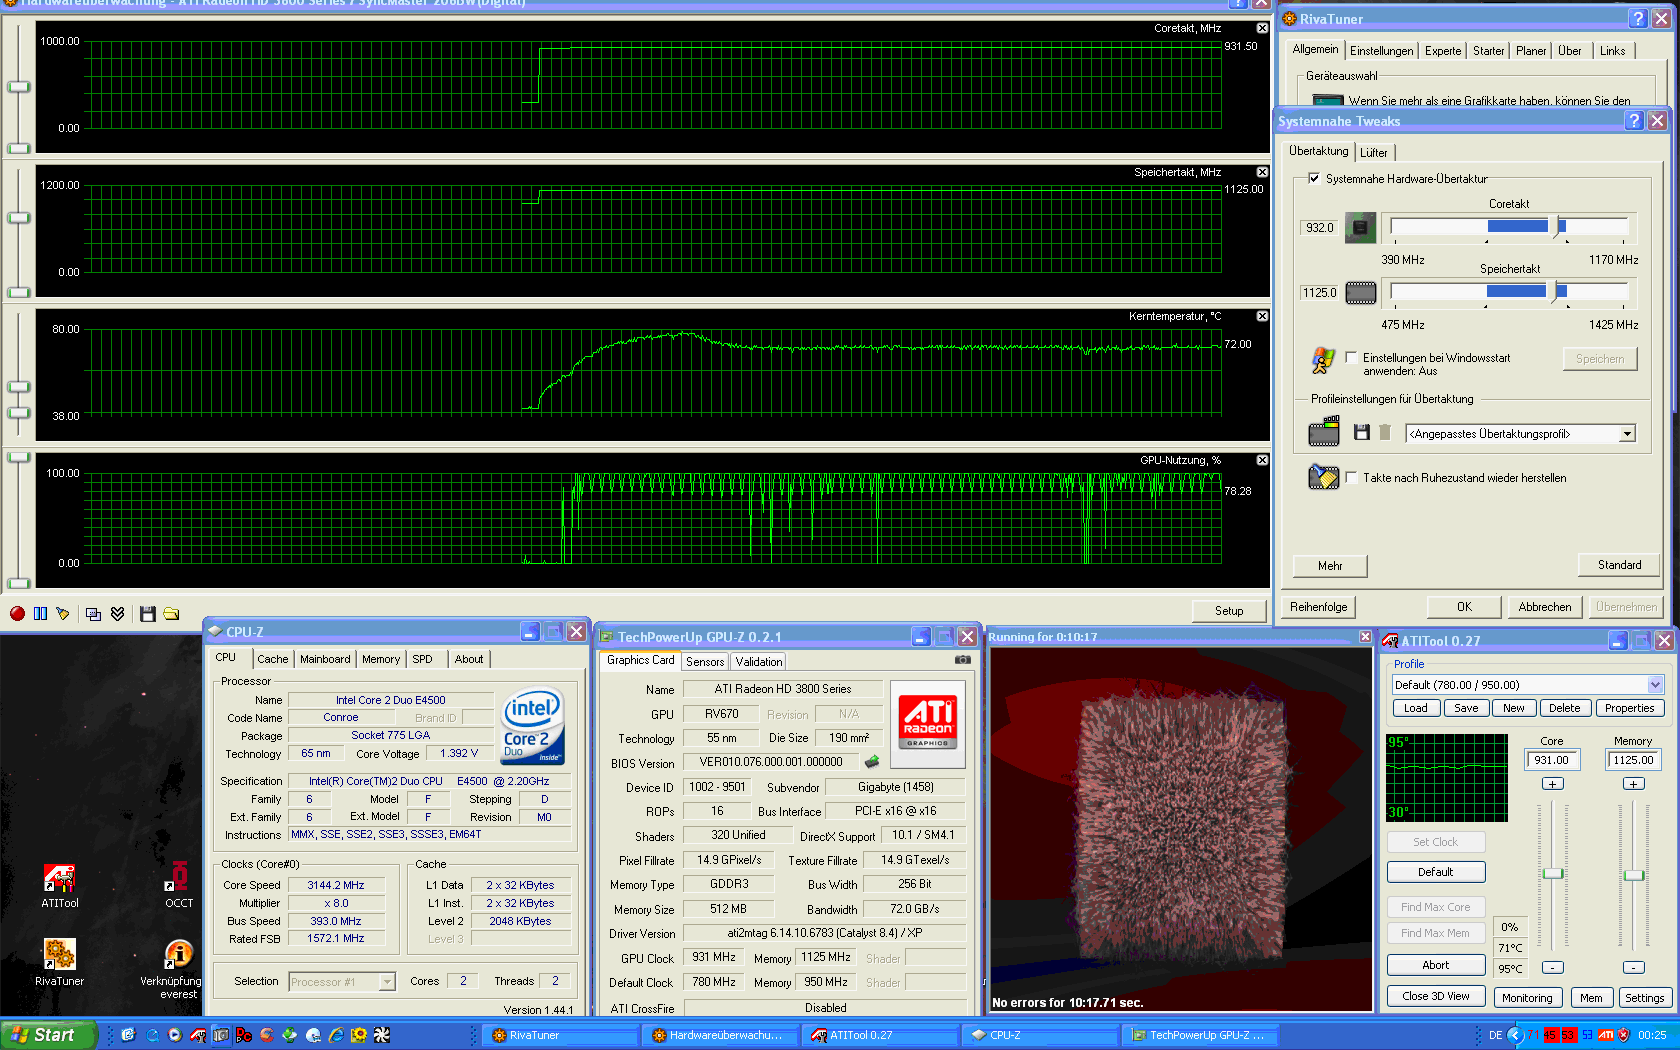The height and width of the screenshot is (1050, 1680).
Task: Close the GPU-Nutzung graph
Action: 1262,460
